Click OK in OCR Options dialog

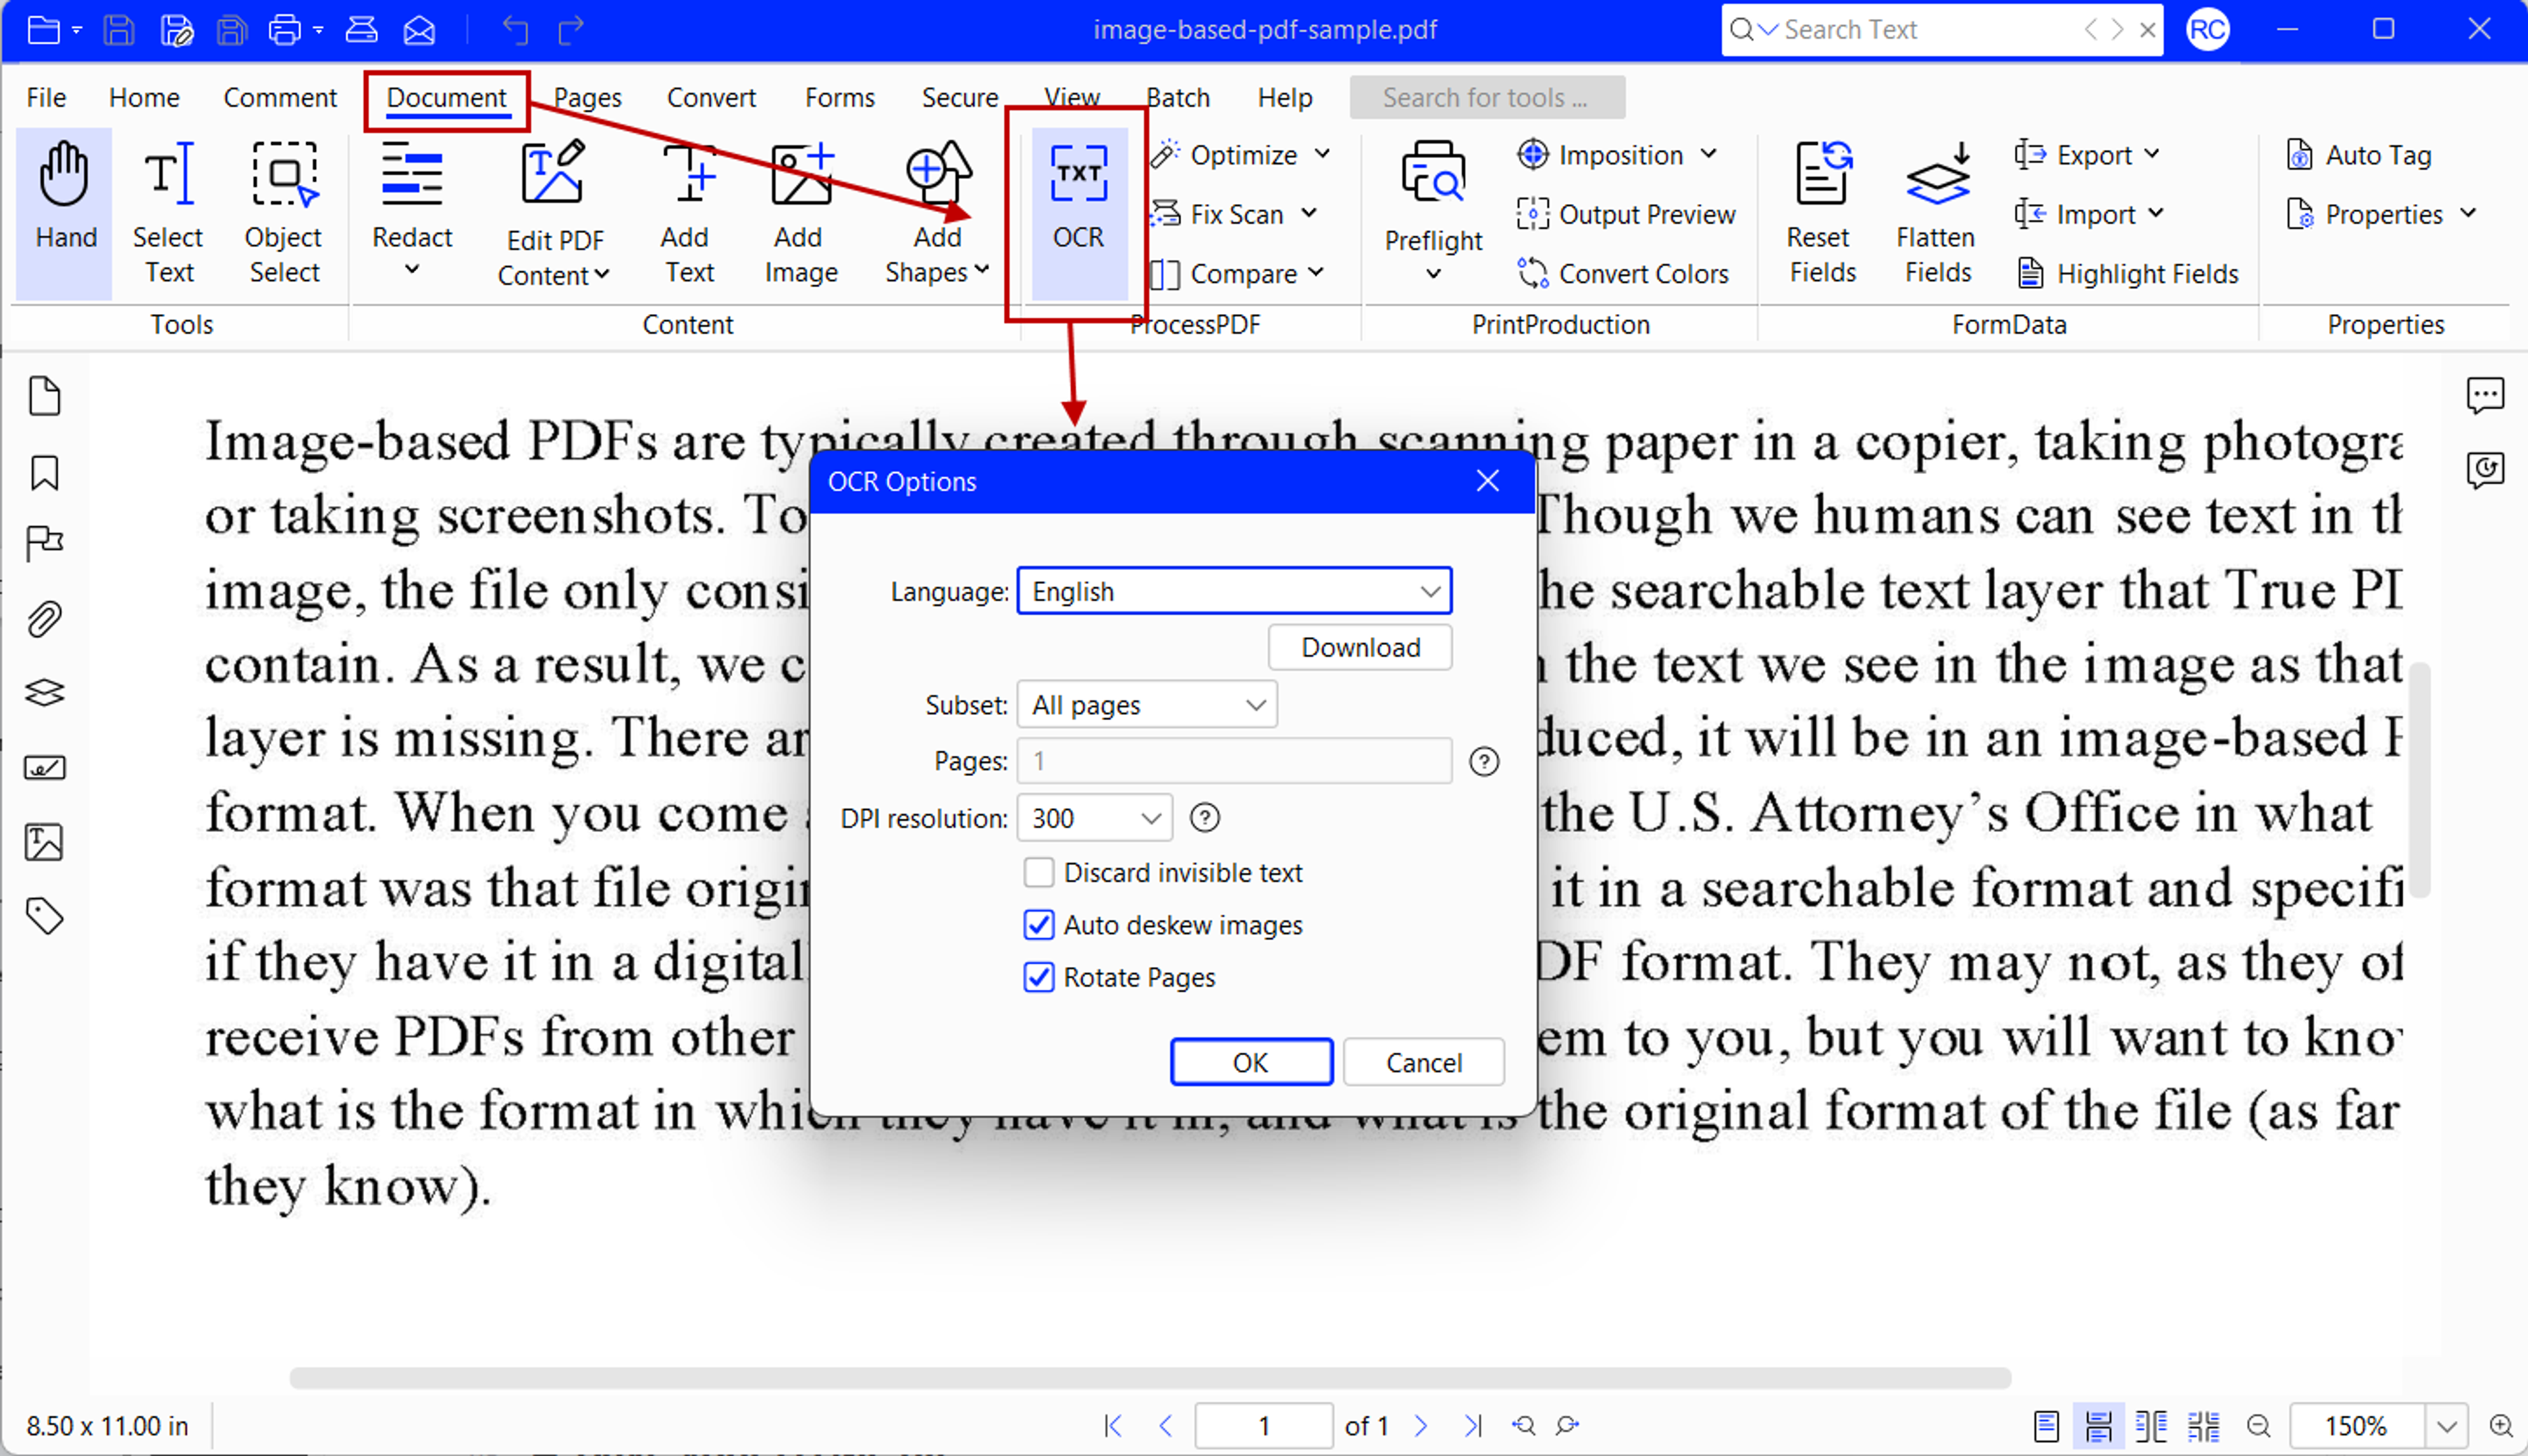click(1251, 1062)
